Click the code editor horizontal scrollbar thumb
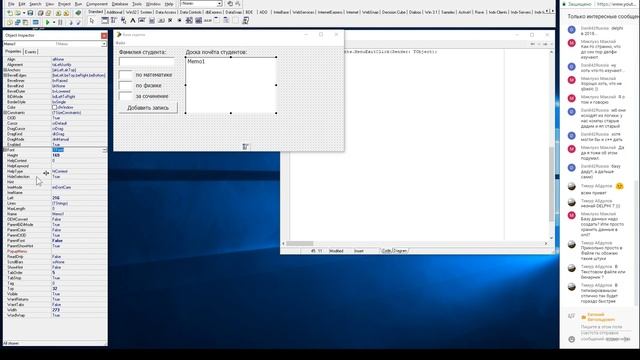The width and height of the screenshot is (640, 360). pos(300,243)
